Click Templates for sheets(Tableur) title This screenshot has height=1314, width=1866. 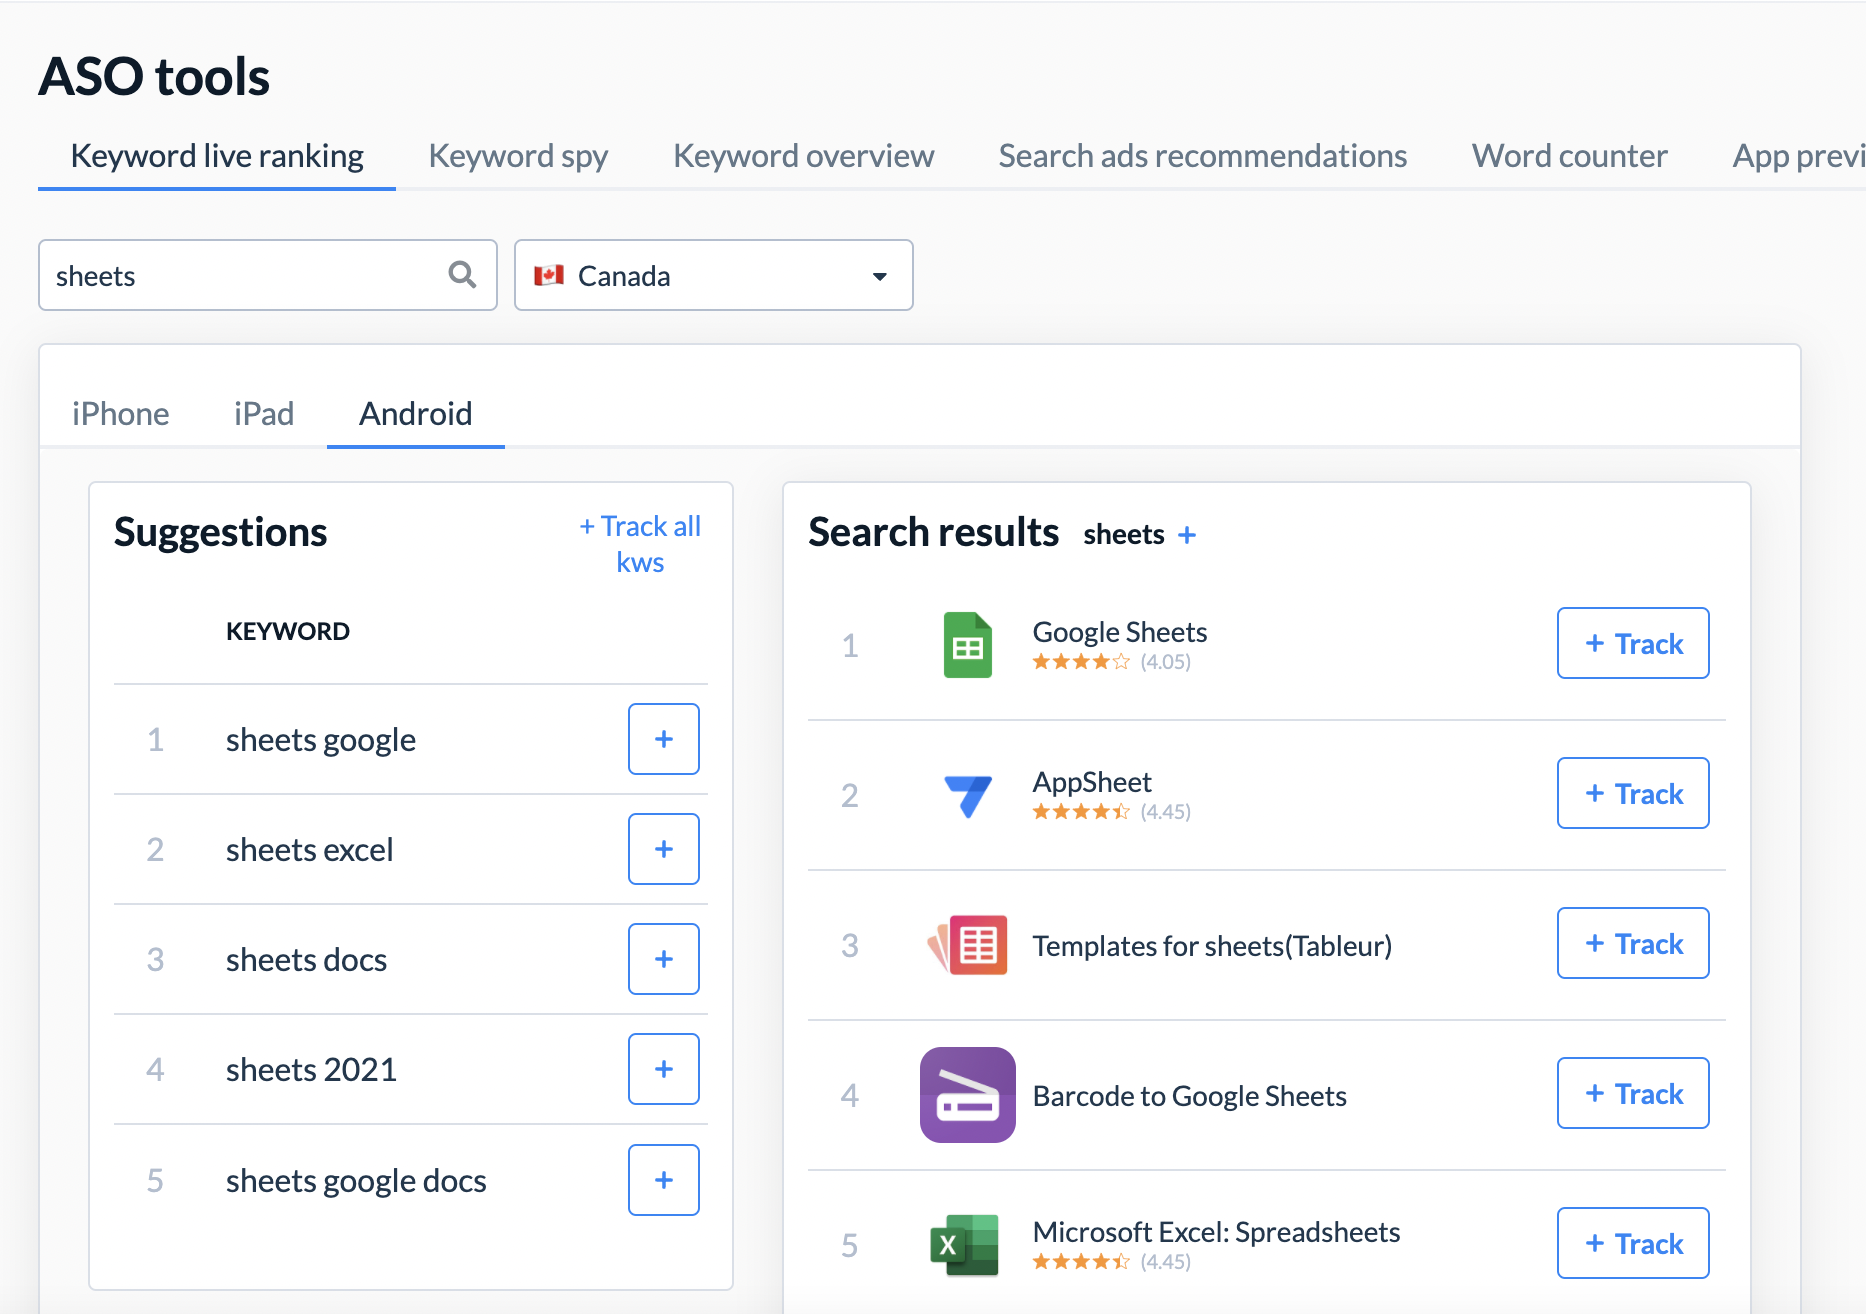click(x=1212, y=946)
